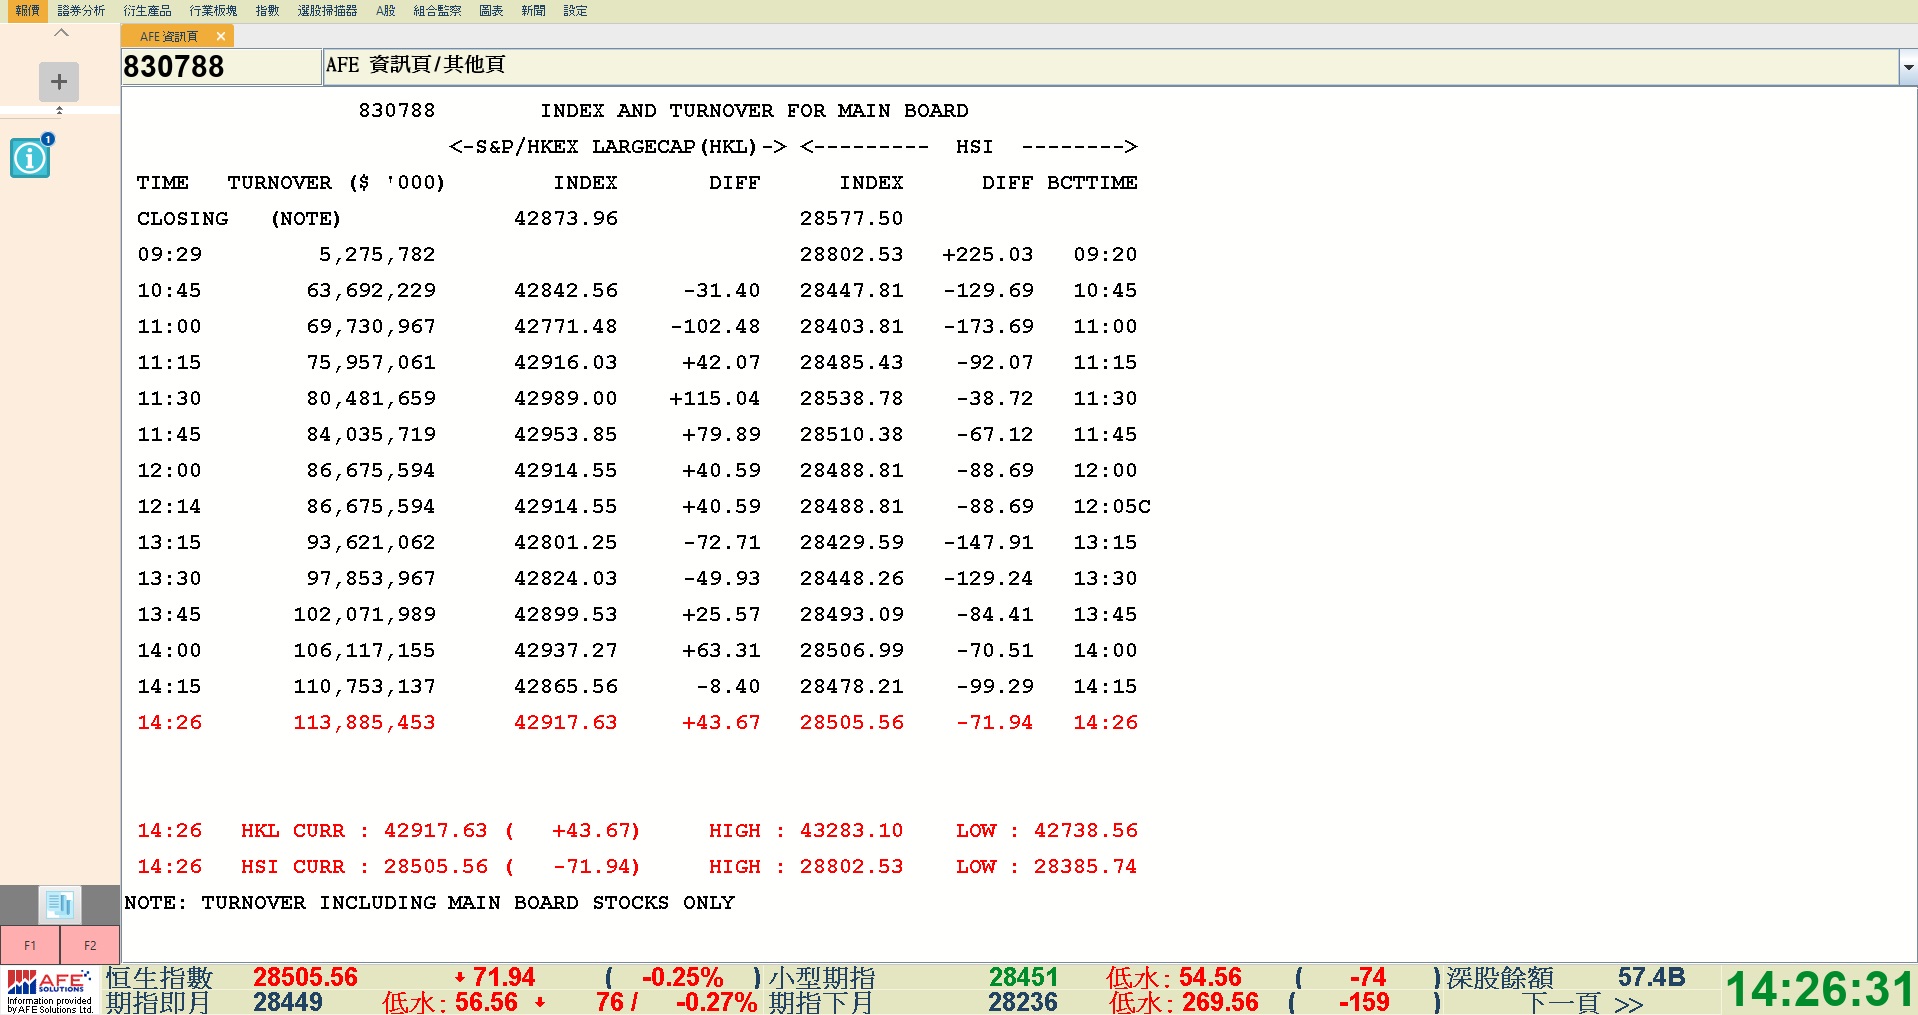1918x1015 pixels.
Task: Open the 證券分析 menu
Action: [81, 11]
